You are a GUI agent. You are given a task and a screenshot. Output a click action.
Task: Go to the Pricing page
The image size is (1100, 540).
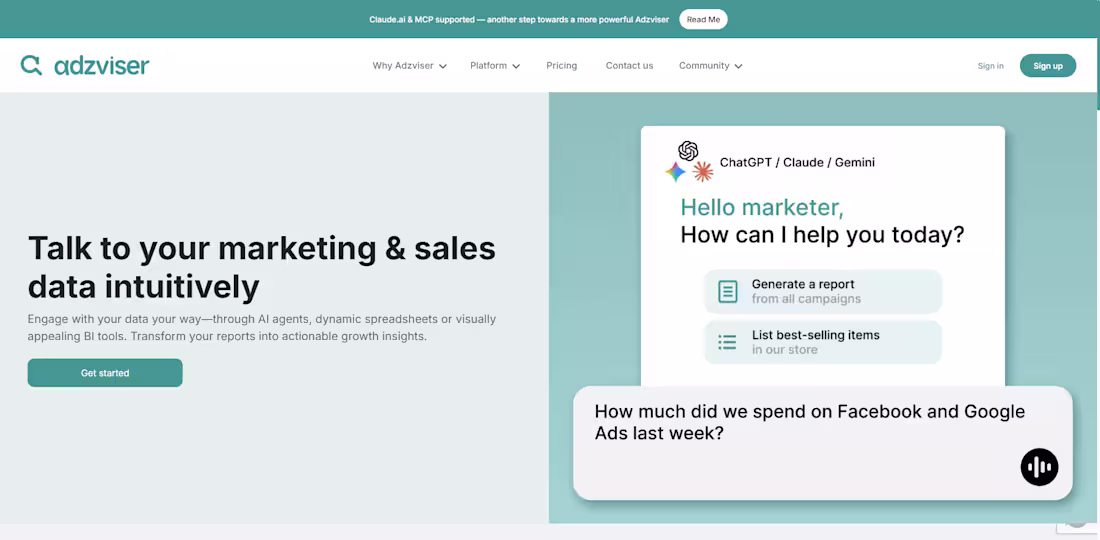tap(562, 66)
